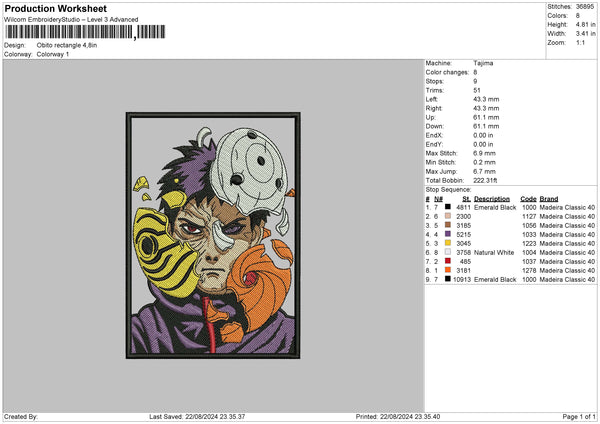Click the 'Right:' measurement label
The height and width of the screenshot is (424, 600).
434,108
